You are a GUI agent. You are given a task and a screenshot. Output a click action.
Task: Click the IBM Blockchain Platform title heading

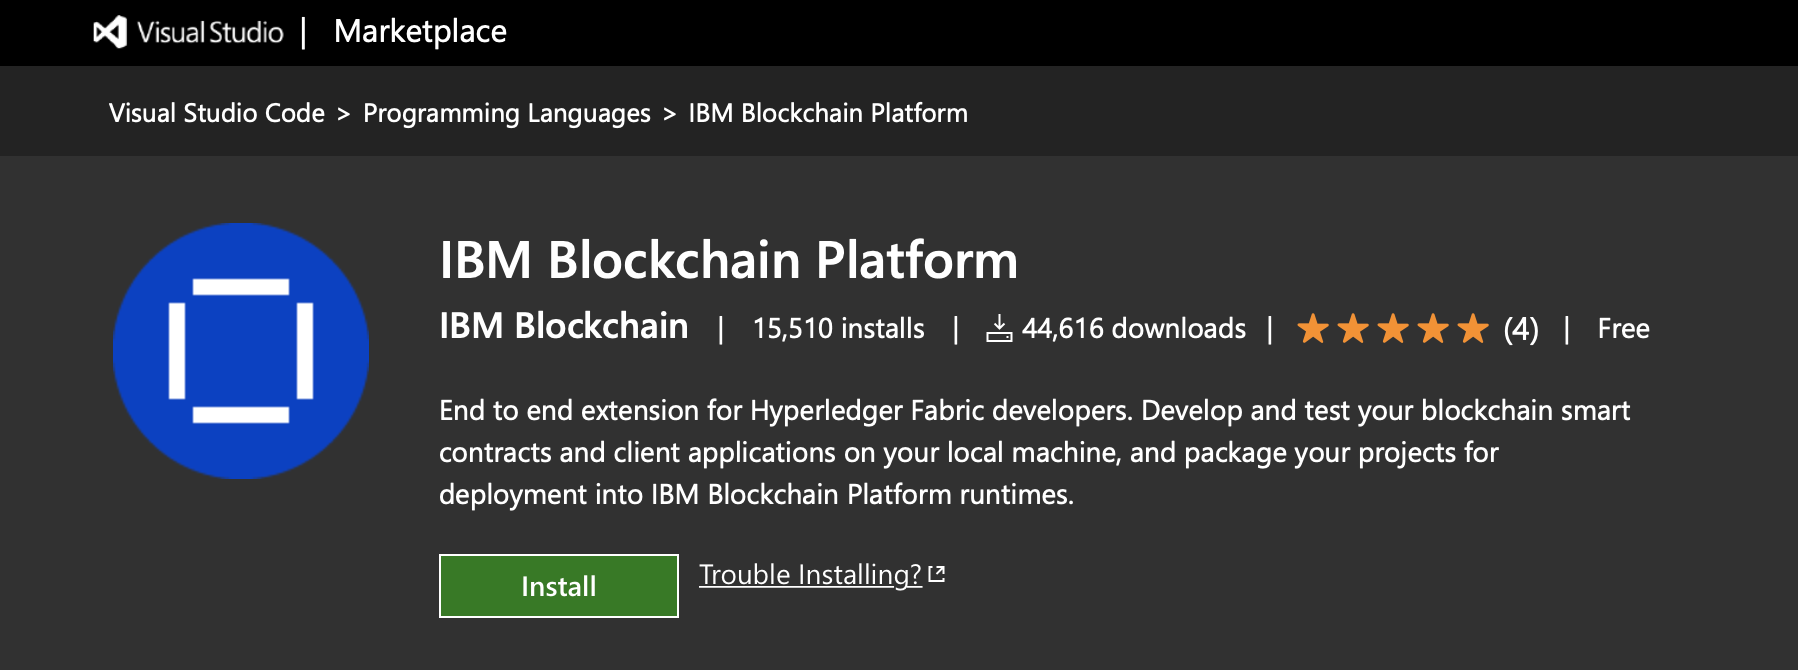729,260
